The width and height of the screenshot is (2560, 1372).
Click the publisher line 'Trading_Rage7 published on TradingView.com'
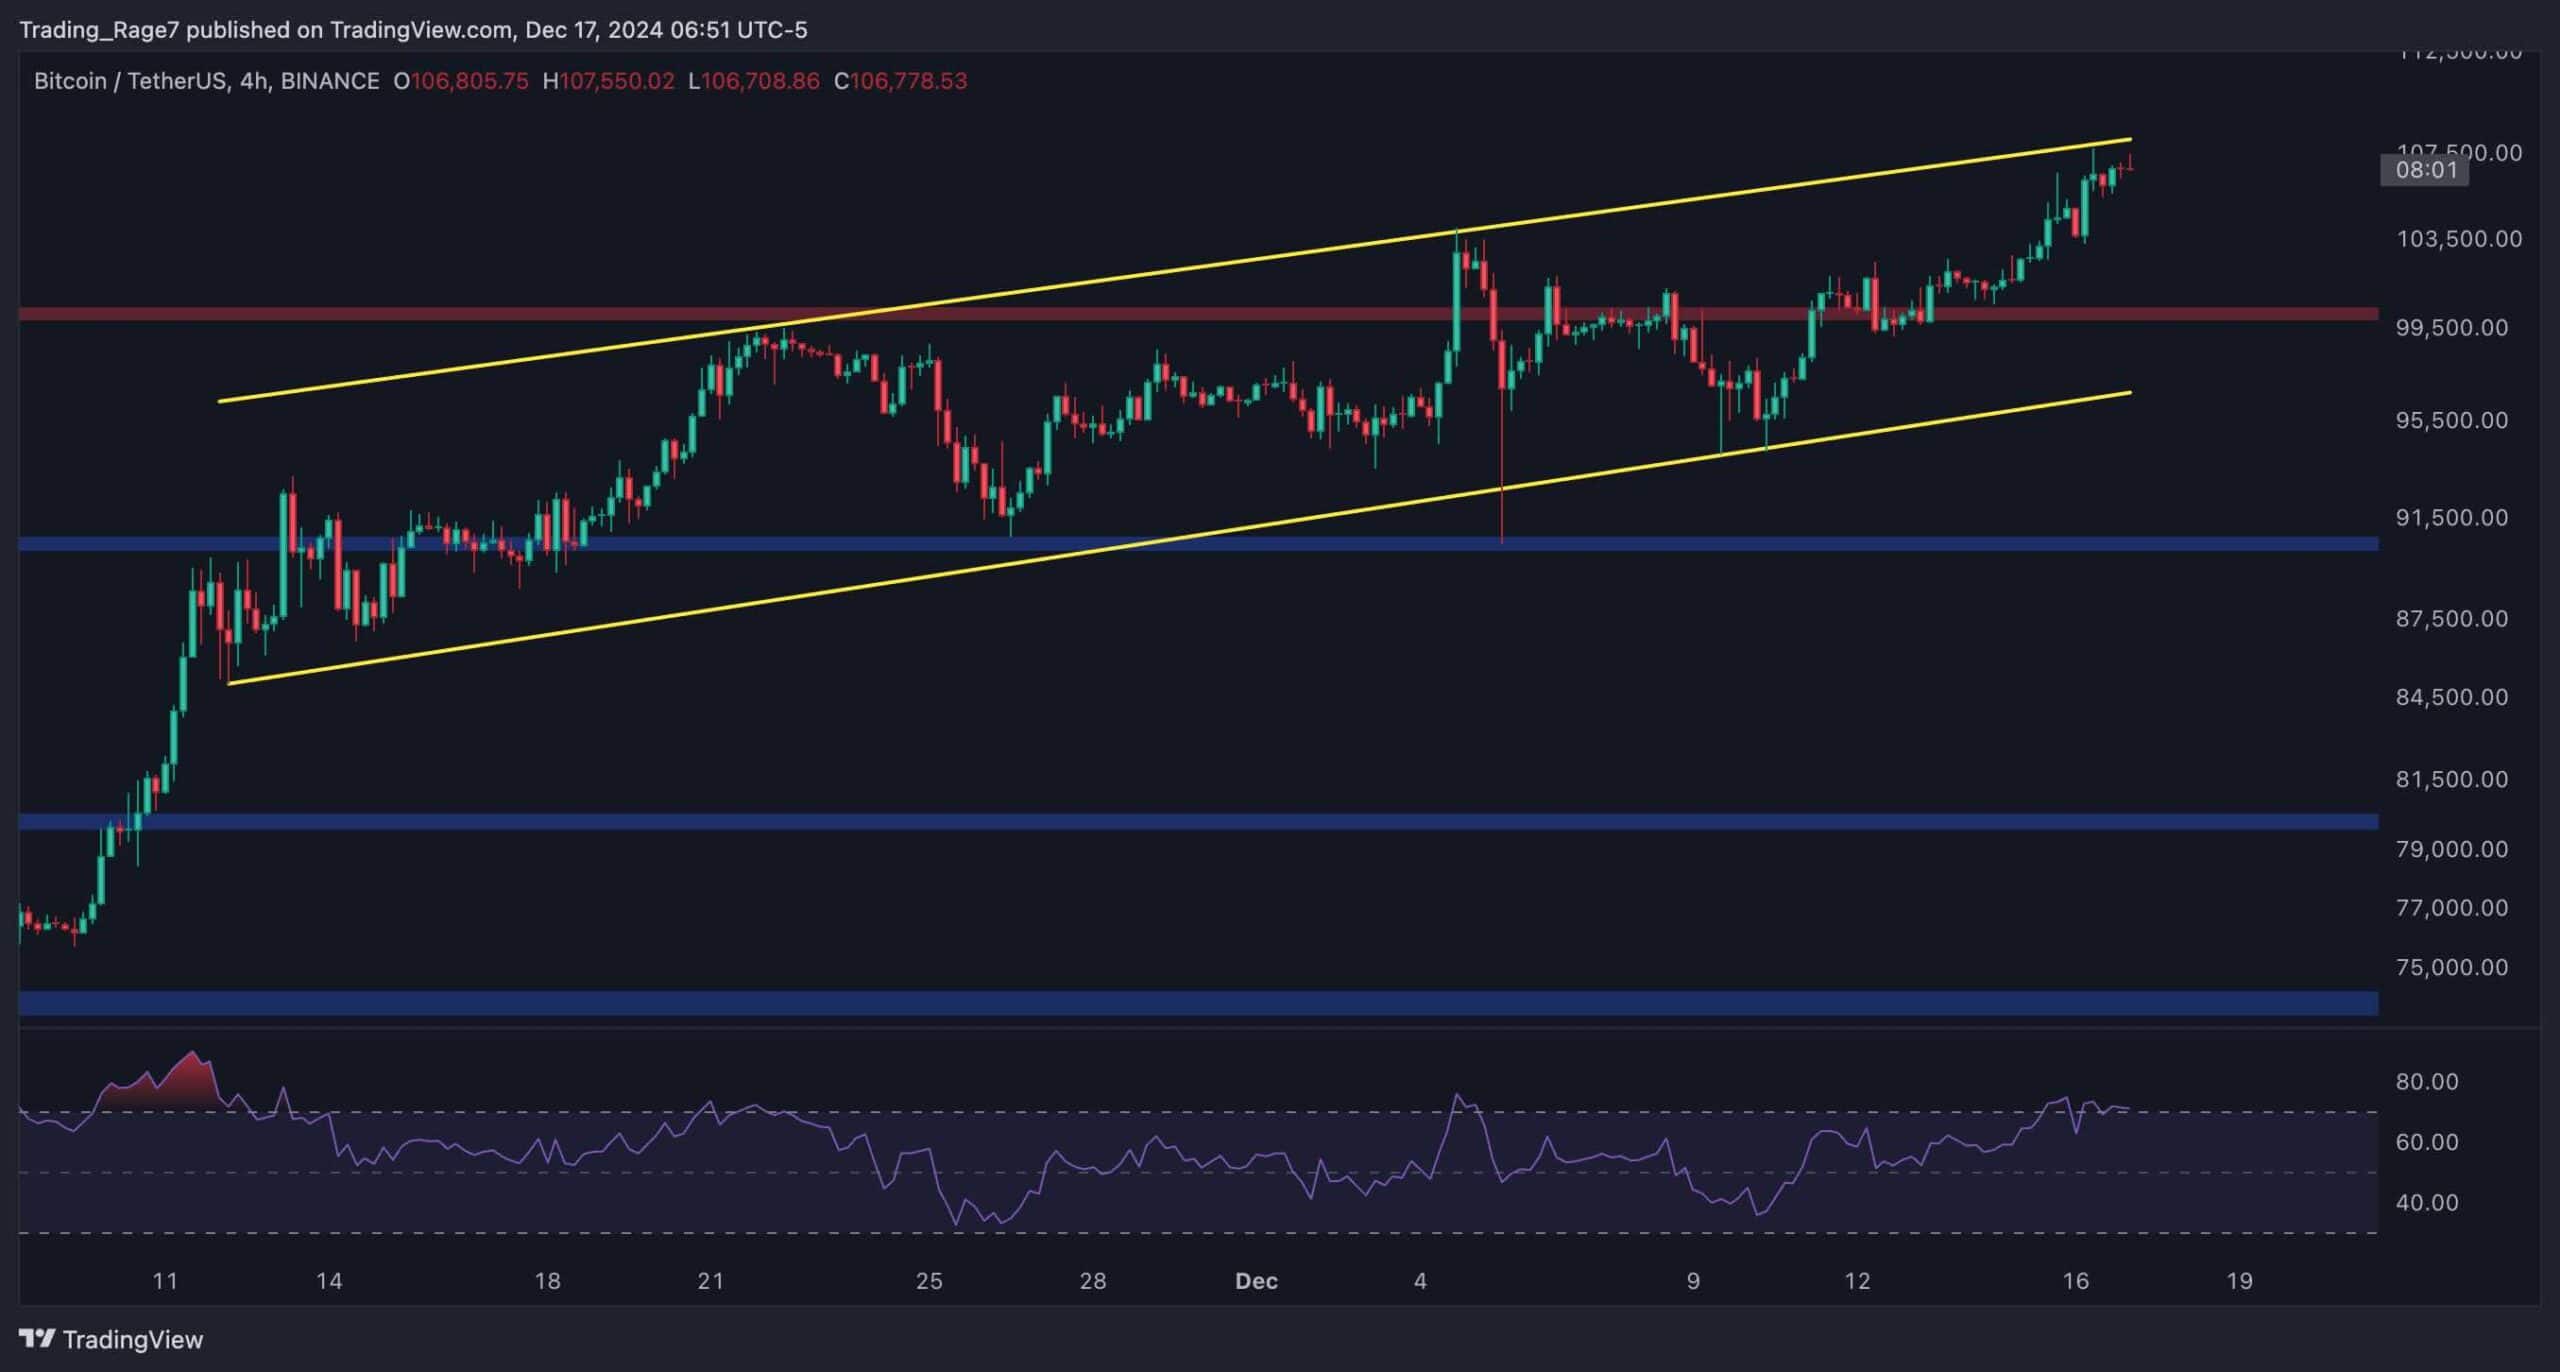point(266,30)
